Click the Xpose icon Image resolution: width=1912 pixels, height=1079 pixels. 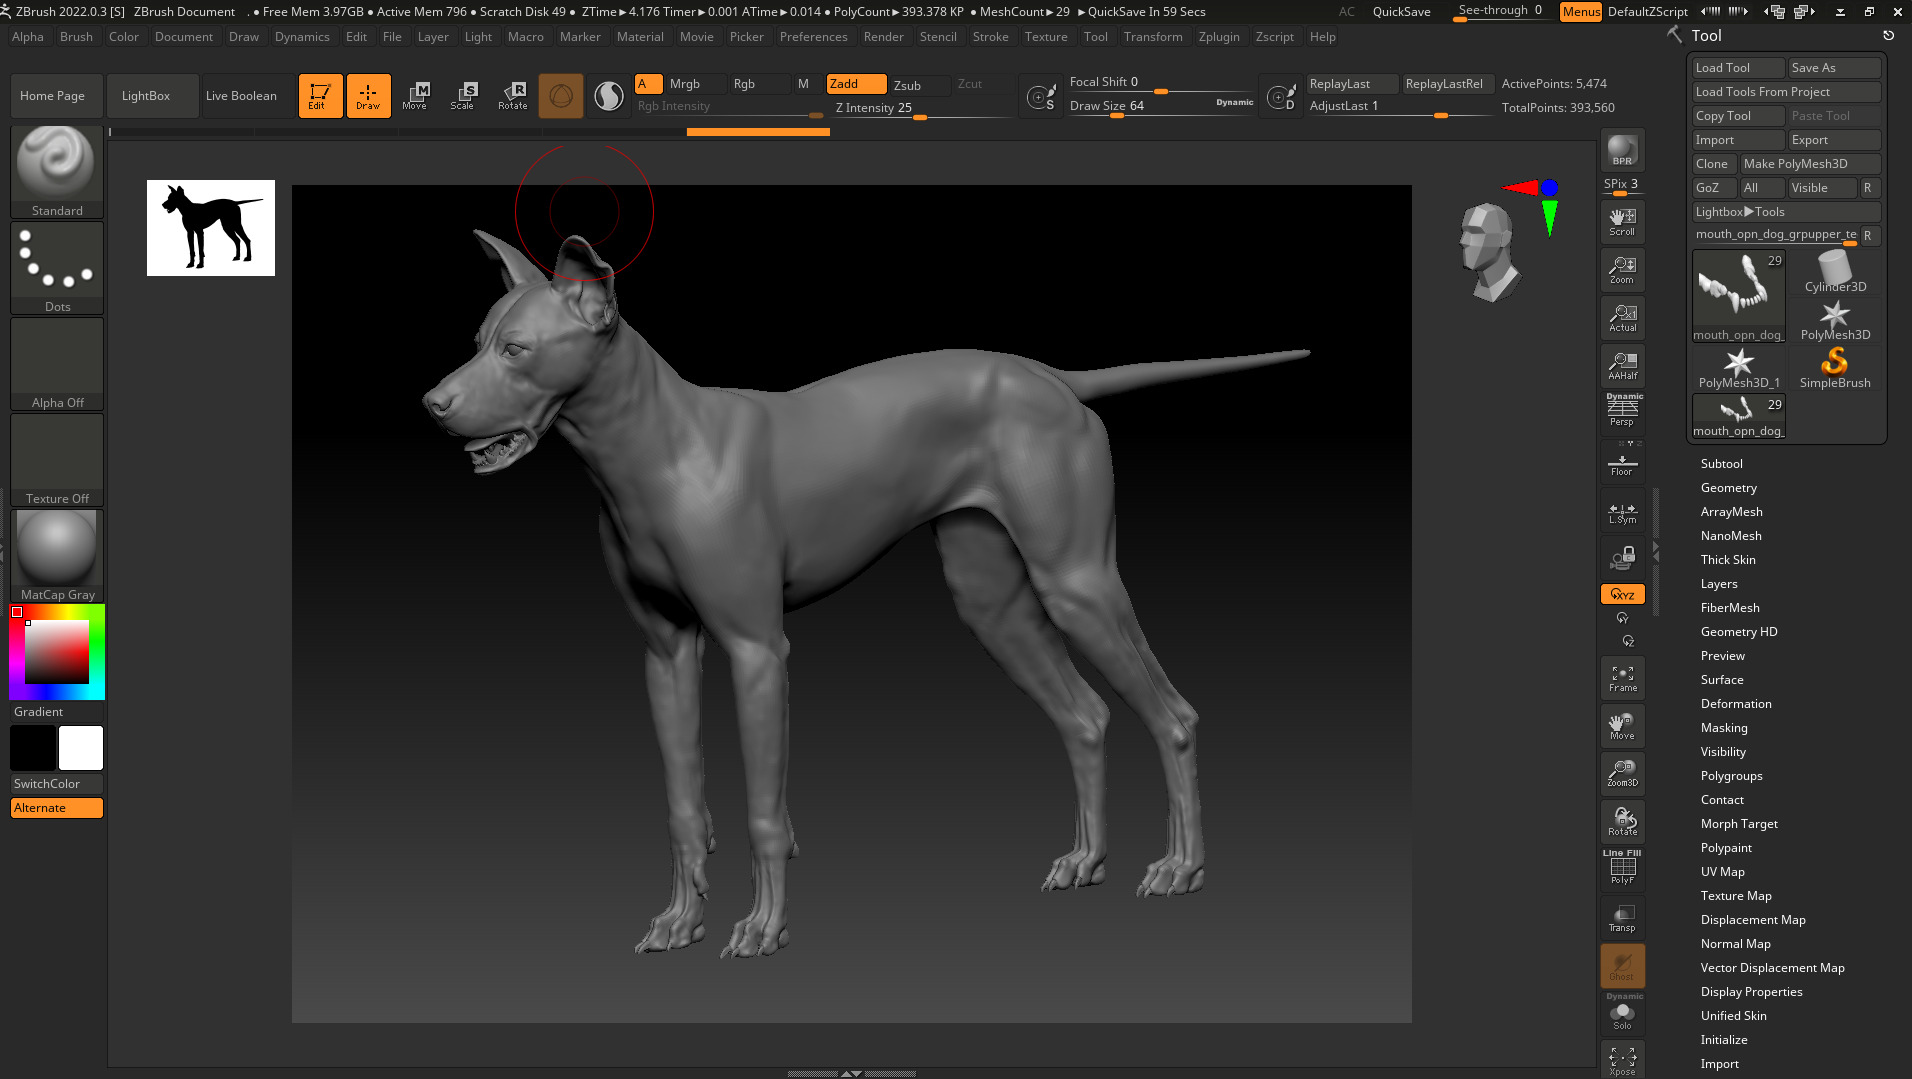point(1622,1060)
